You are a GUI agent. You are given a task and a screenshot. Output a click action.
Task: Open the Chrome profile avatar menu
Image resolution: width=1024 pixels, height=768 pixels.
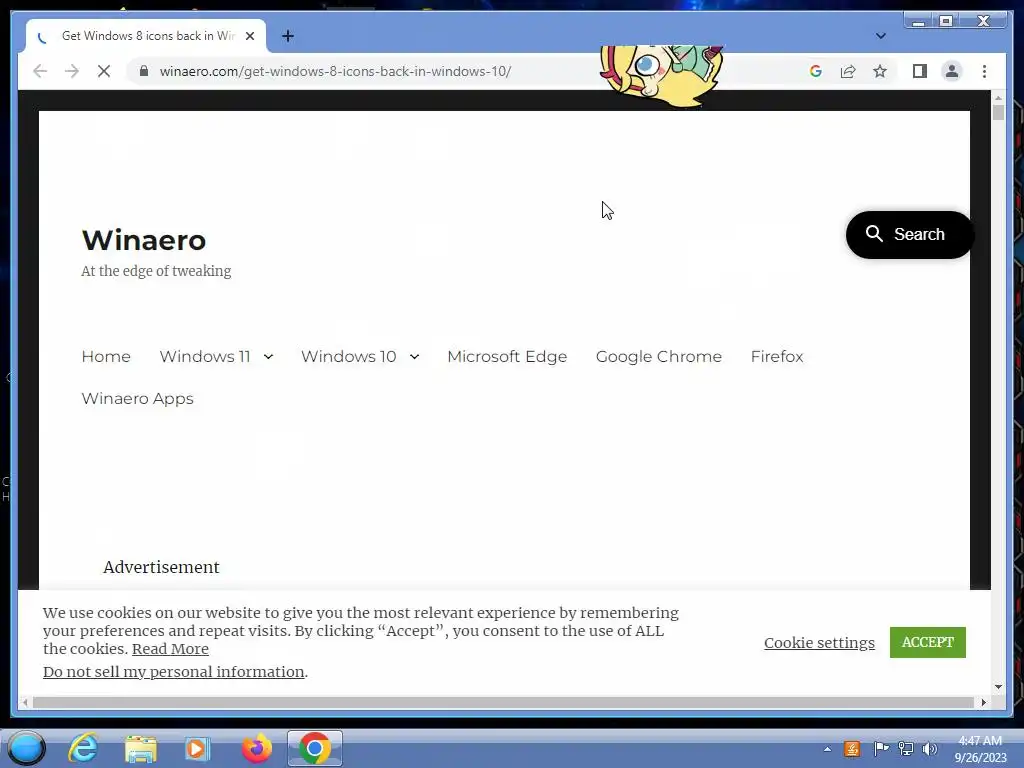coord(952,71)
